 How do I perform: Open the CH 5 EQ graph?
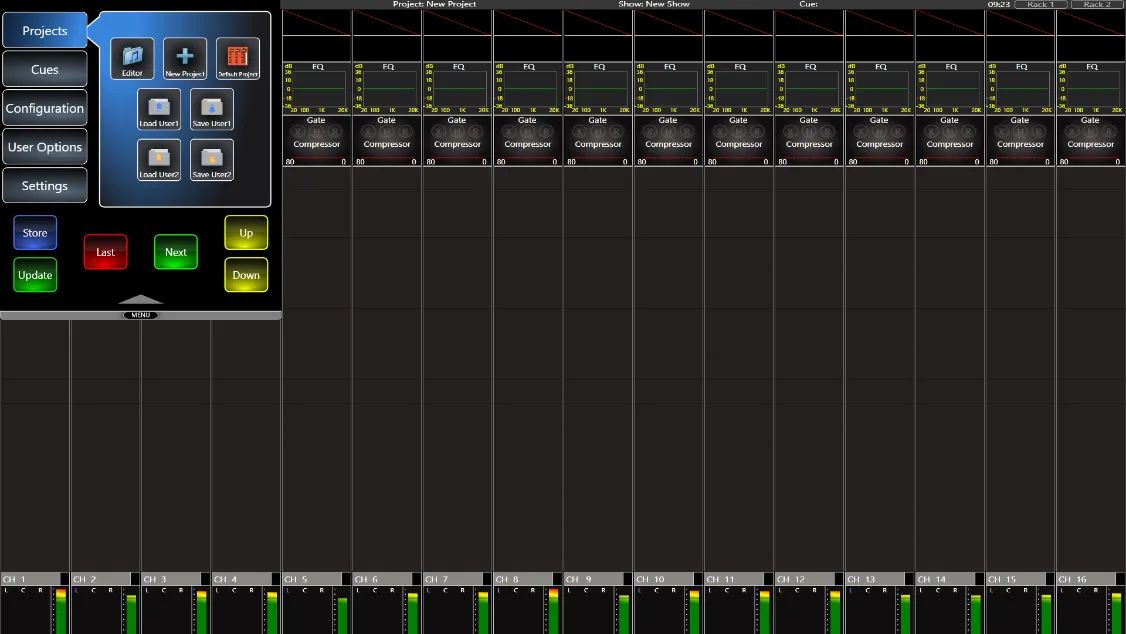317,88
